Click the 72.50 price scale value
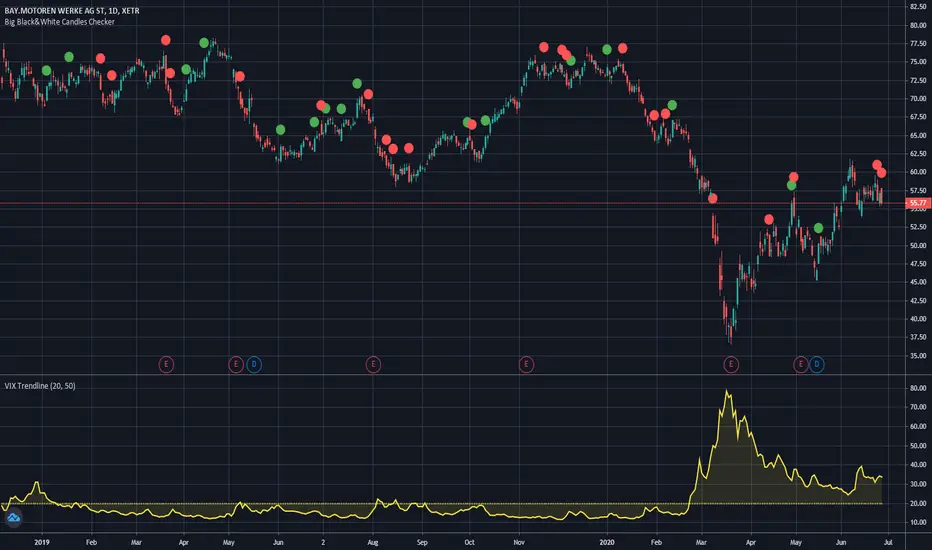The width and height of the screenshot is (932, 550). pos(918,80)
